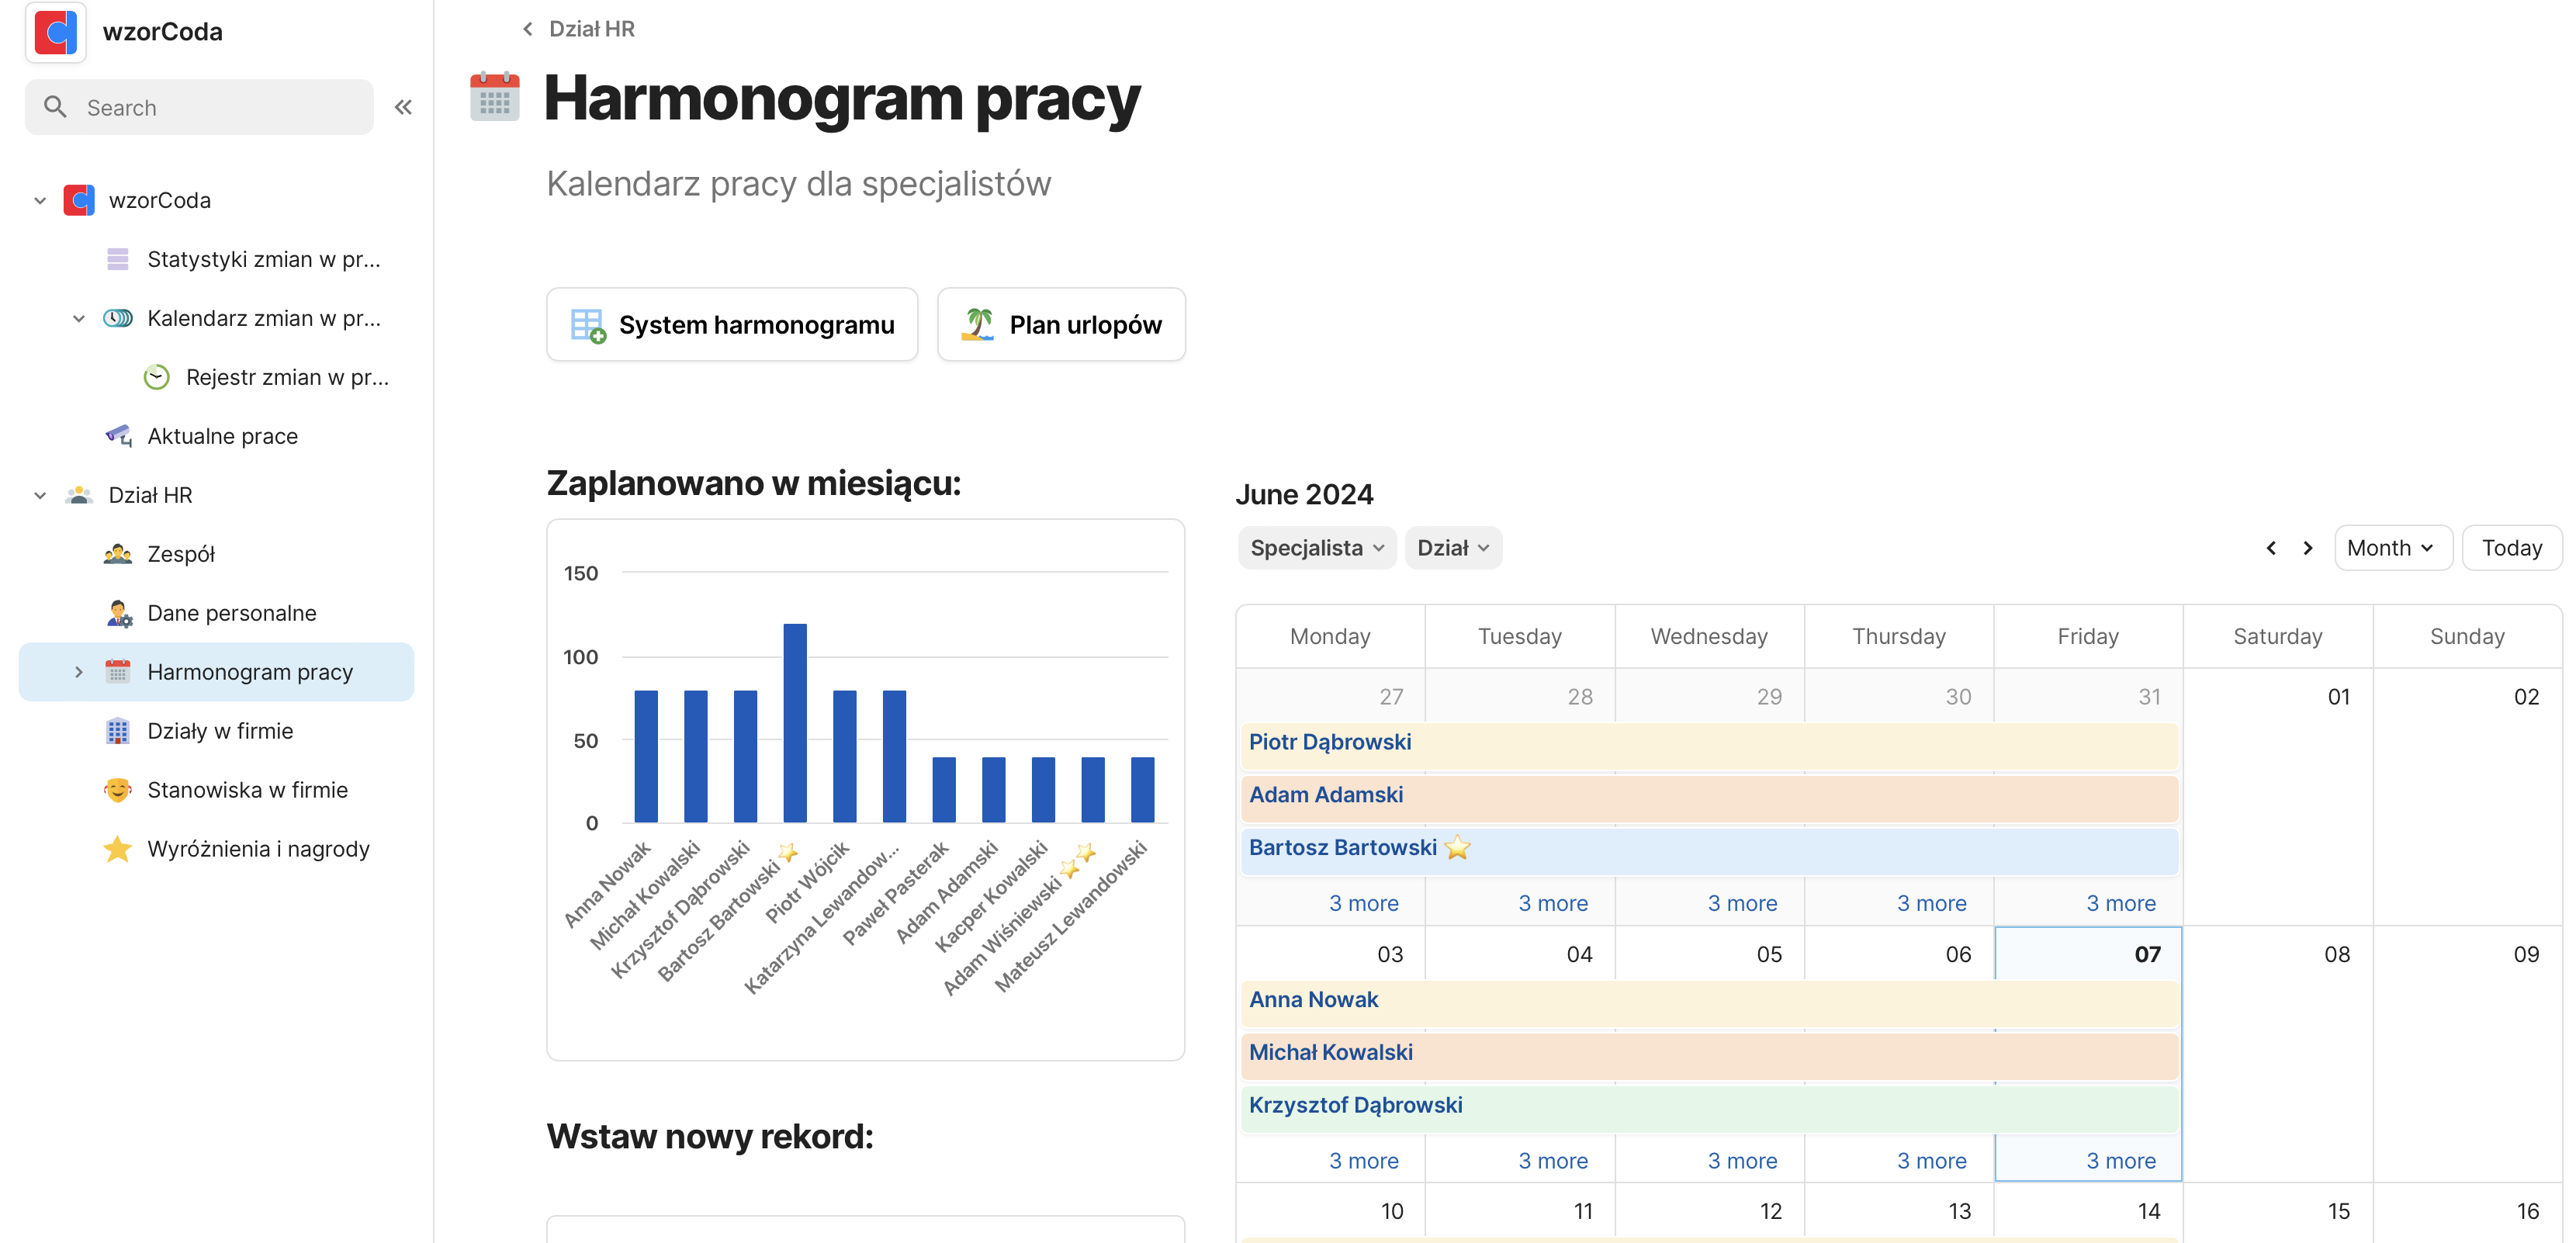
Task: Click the Bartosz Bartowski chart bar
Action: point(795,723)
